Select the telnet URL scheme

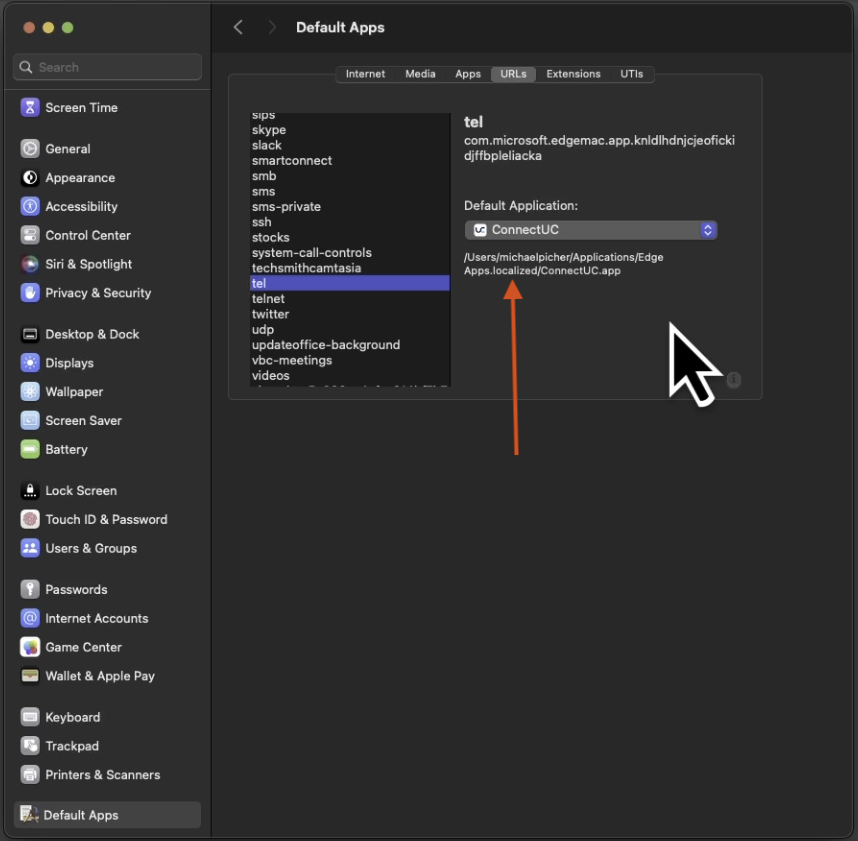350,298
